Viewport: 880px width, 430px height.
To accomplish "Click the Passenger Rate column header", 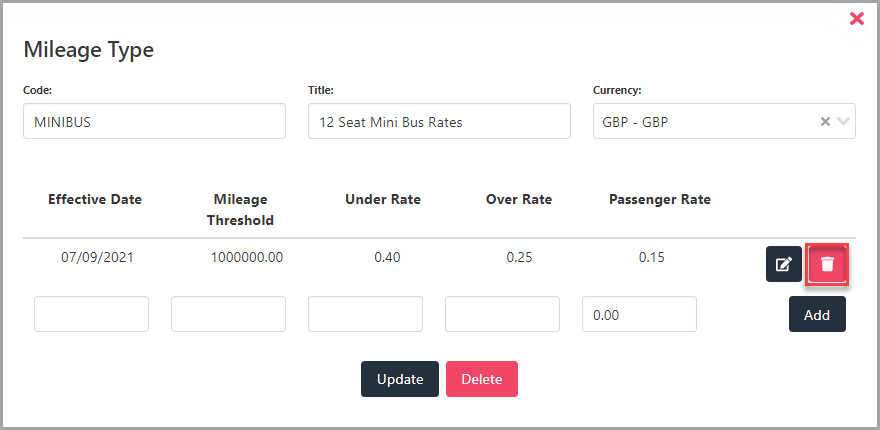I will (x=660, y=199).
